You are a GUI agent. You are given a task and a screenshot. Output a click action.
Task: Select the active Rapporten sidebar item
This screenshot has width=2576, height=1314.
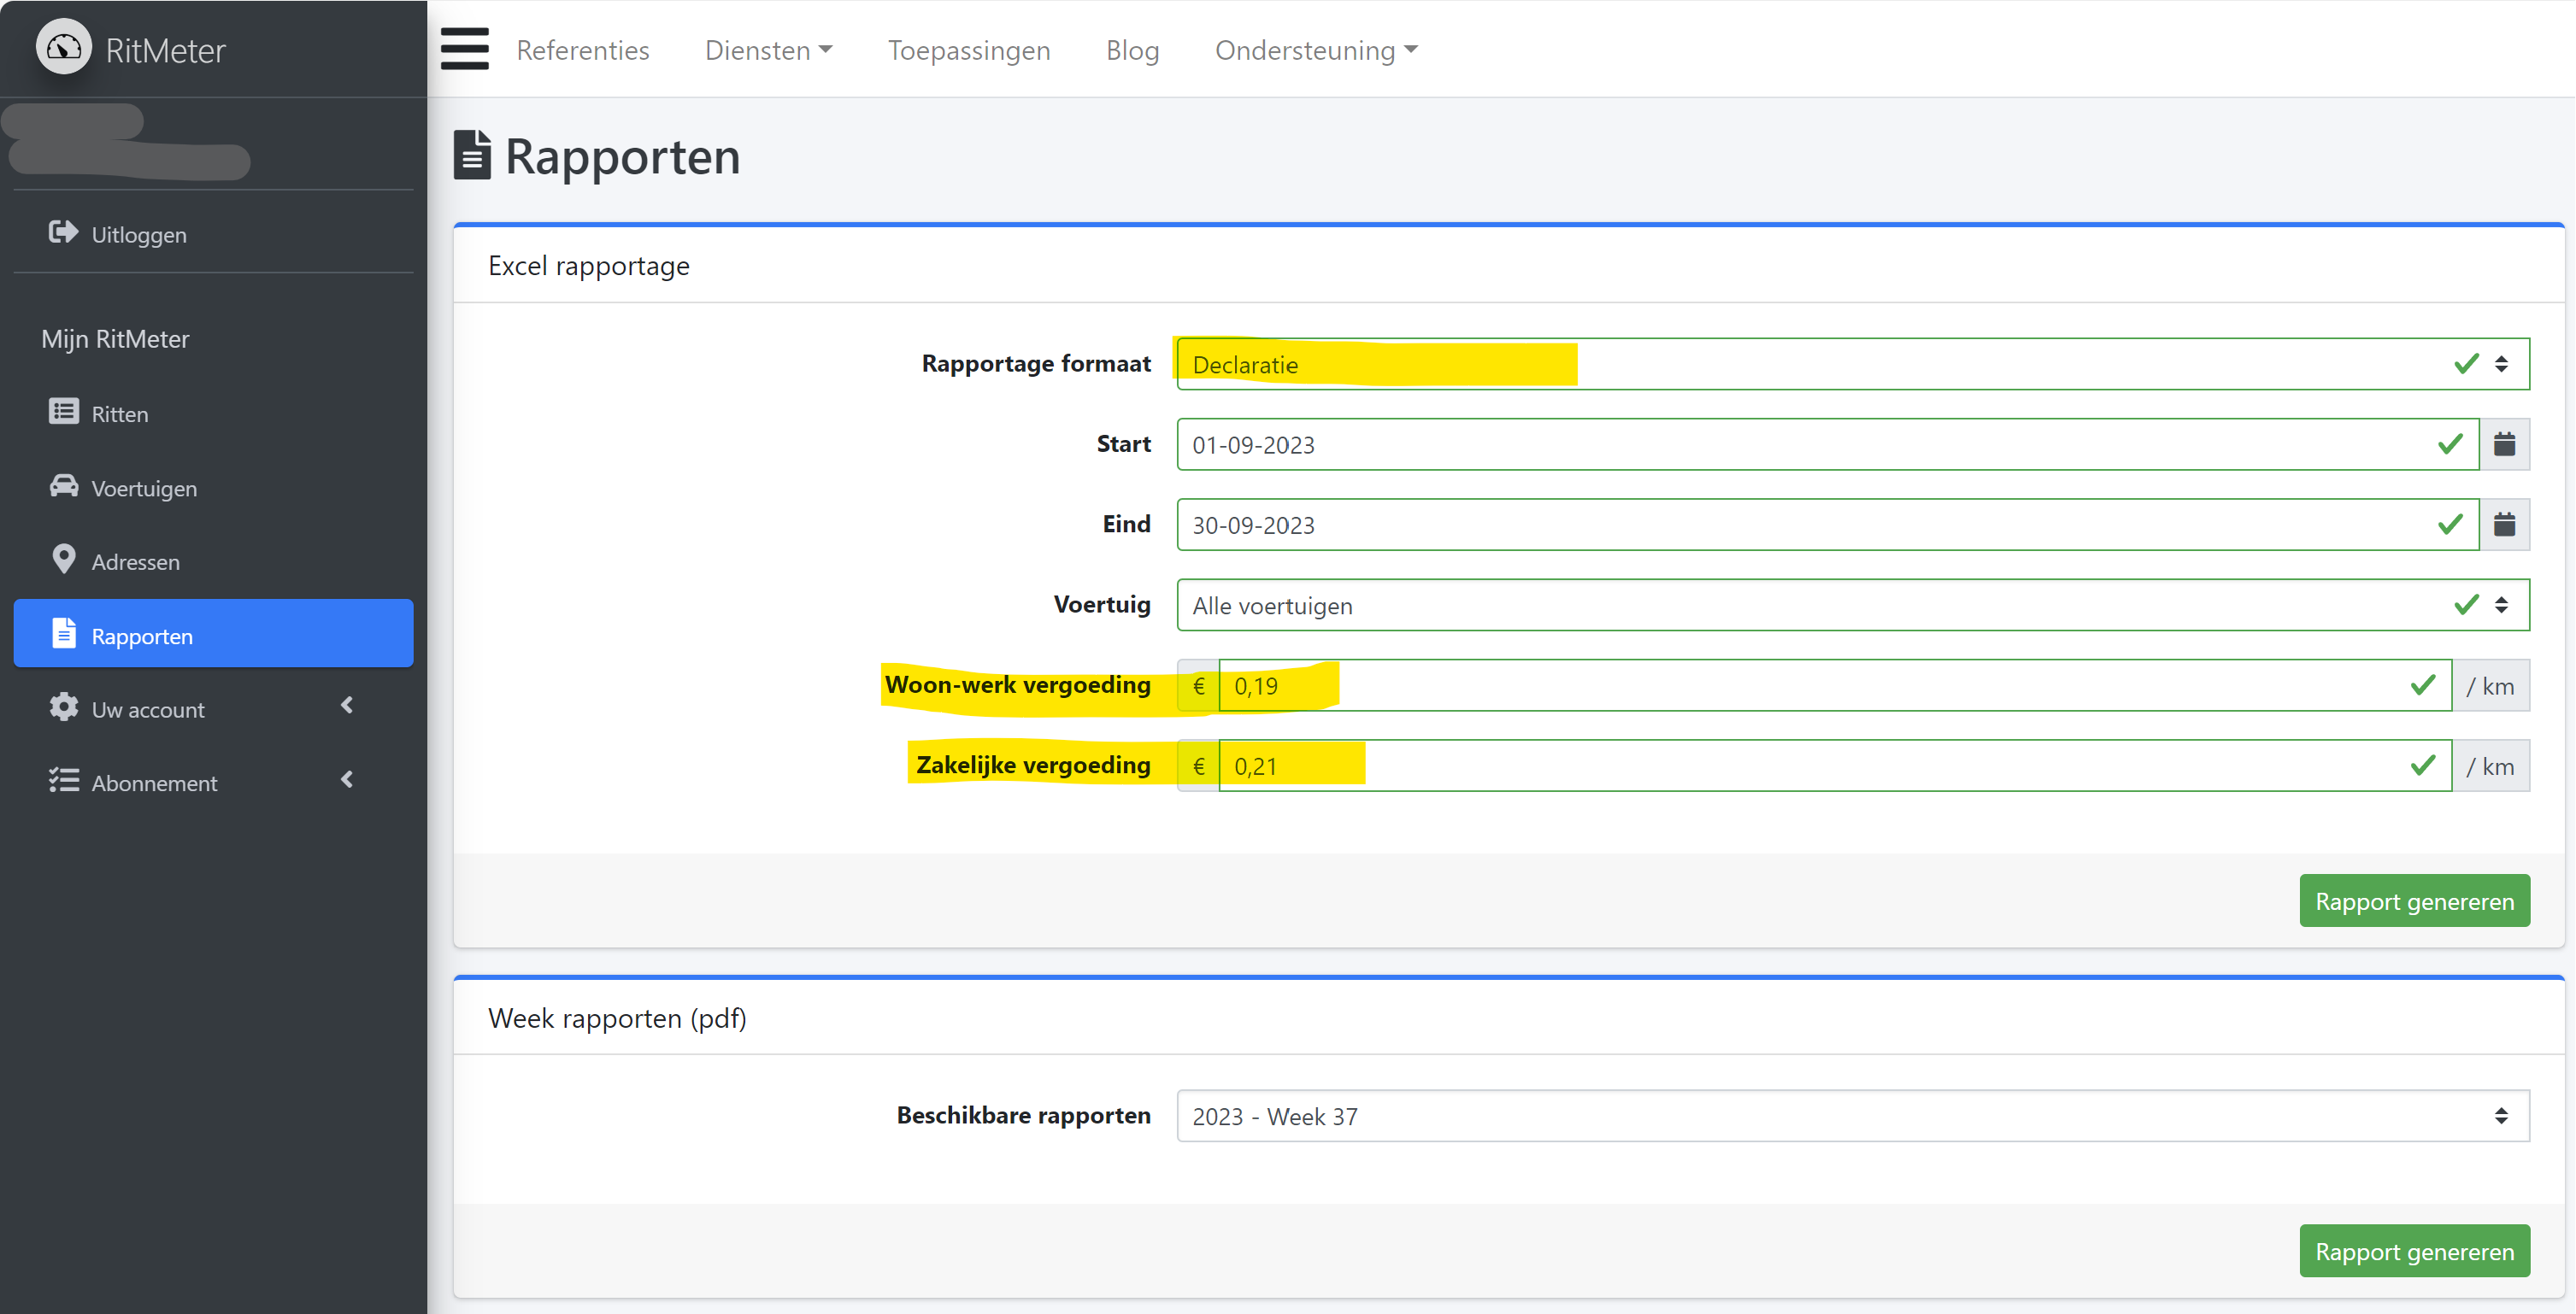pyautogui.click(x=213, y=634)
